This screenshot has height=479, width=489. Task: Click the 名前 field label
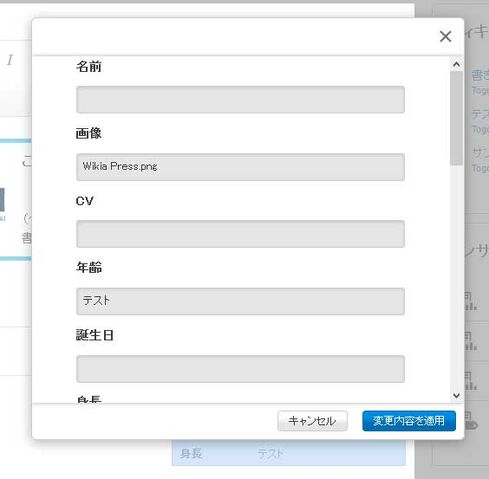pyautogui.click(x=89, y=66)
